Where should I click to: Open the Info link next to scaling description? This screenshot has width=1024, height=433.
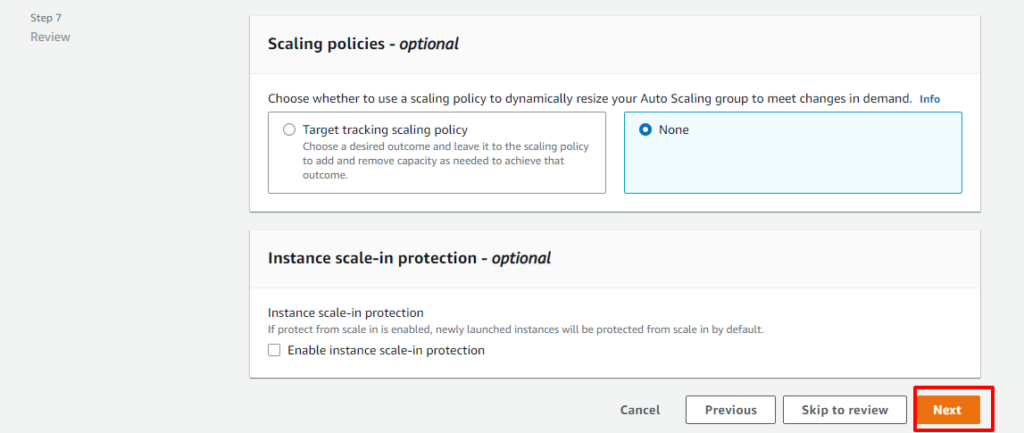[x=930, y=99]
